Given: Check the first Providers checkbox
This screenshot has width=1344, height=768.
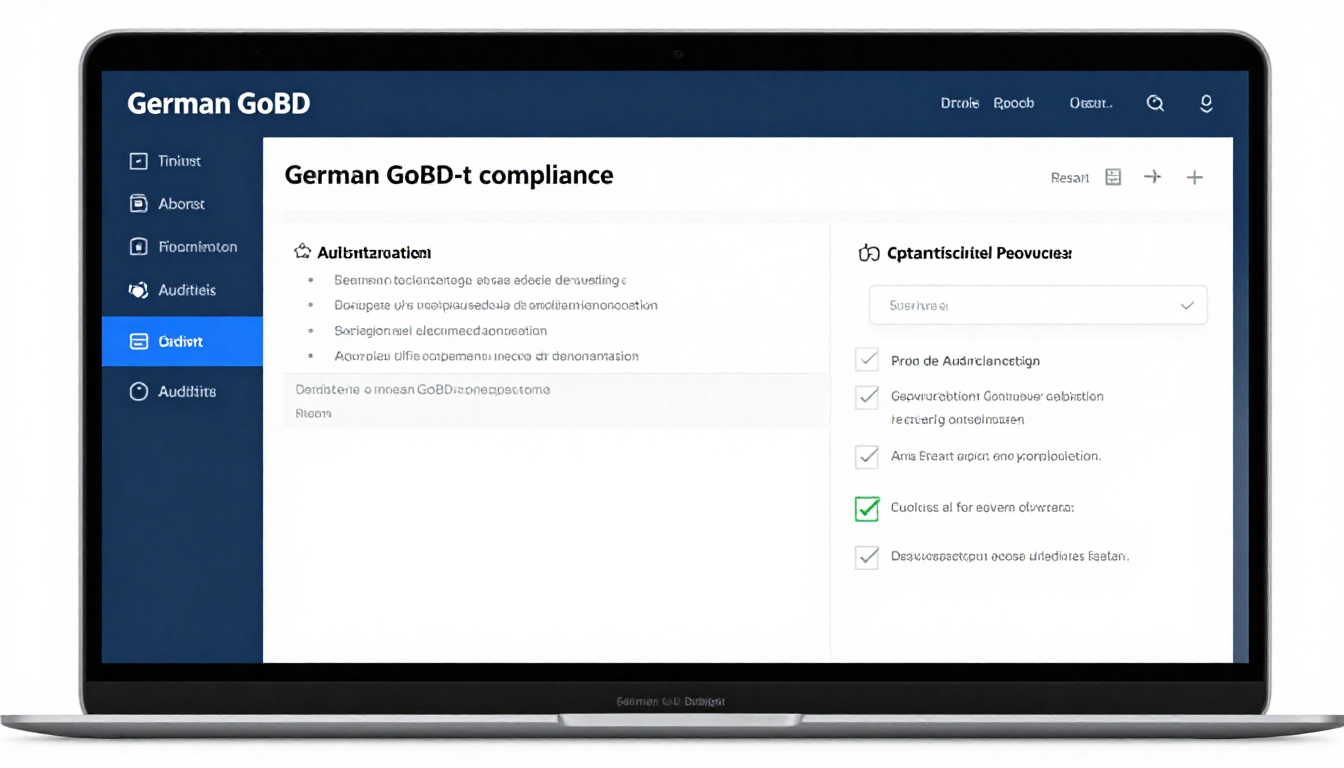Looking at the screenshot, I should pyautogui.click(x=867, y=360).
